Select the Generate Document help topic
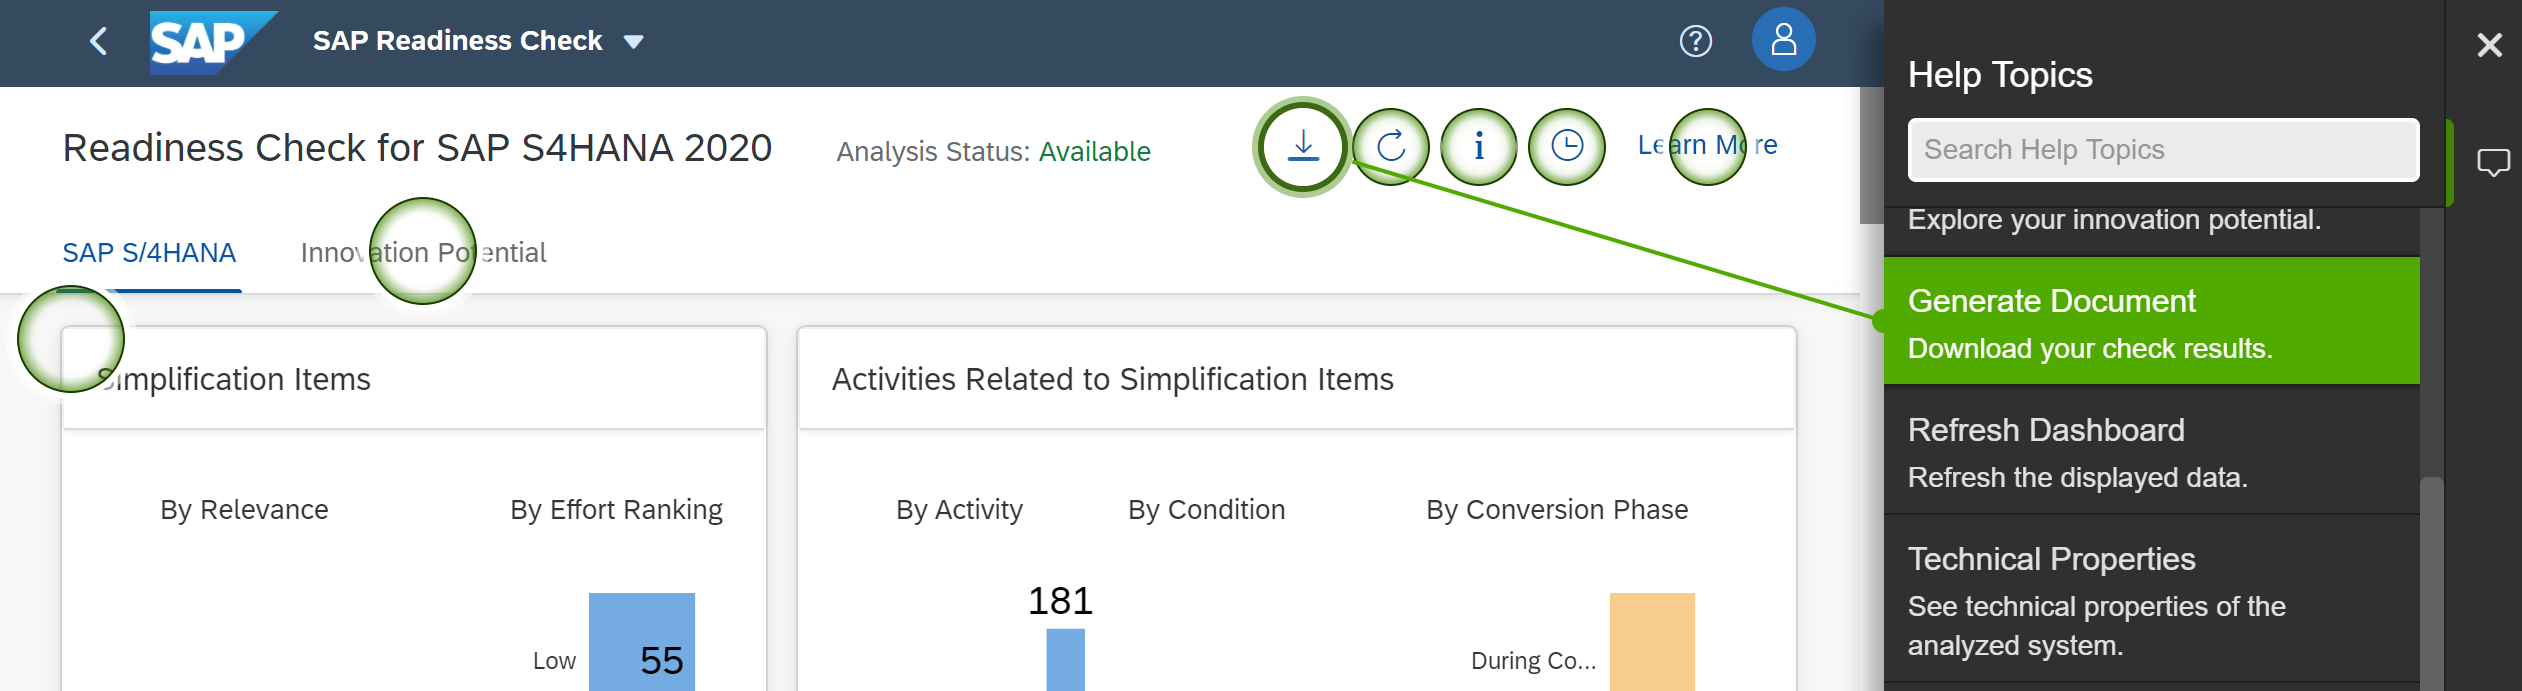2522x691 pixels. (2150, 322)
